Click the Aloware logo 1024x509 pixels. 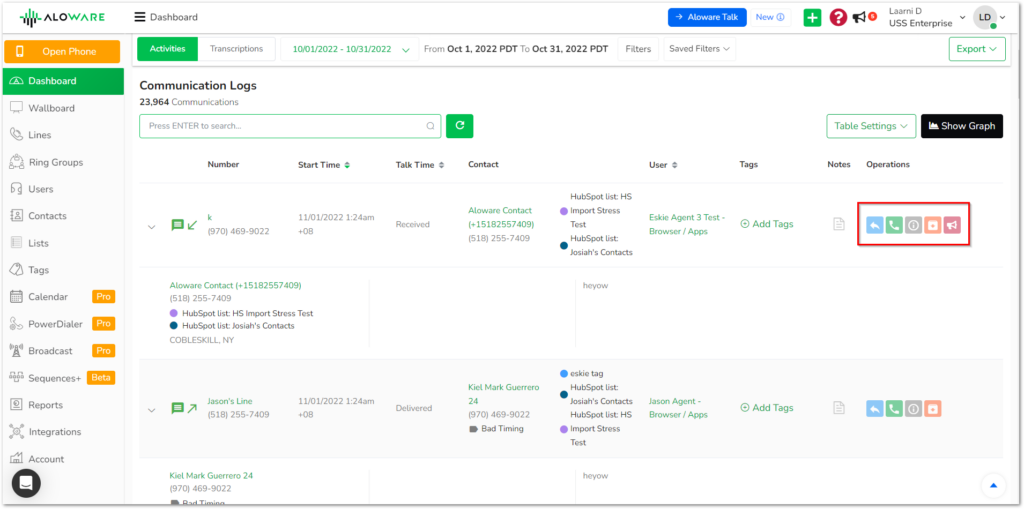[x=62, y=17]
